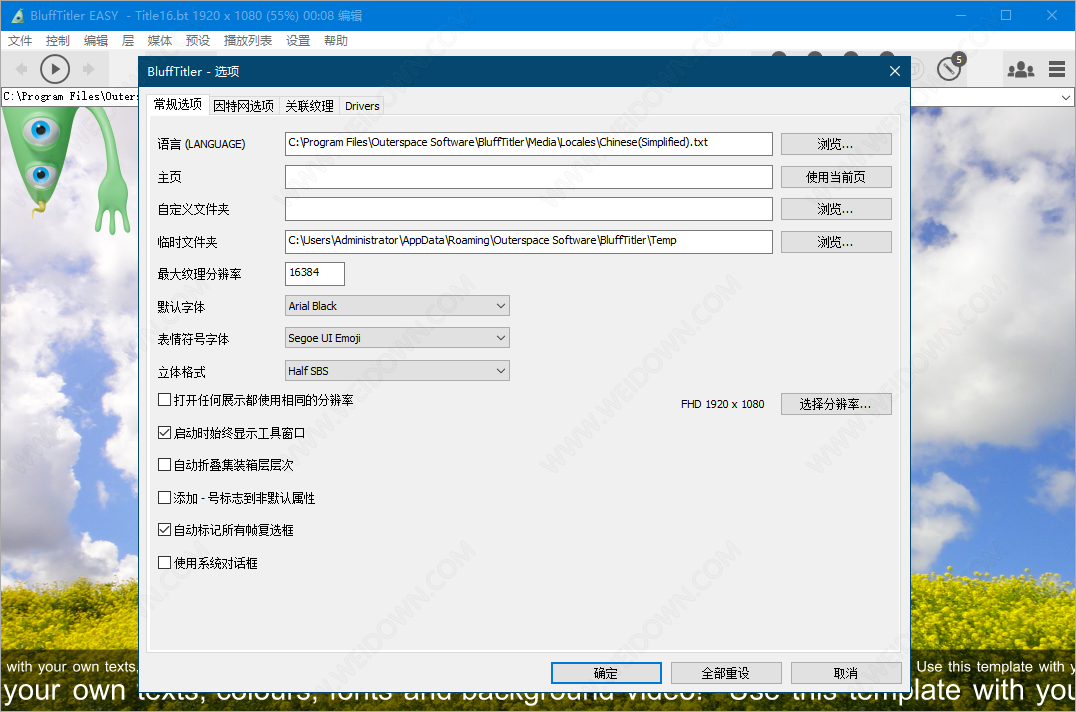The height and width of the screenshot is (712, 1076).
Task: Open the 立体格式 Half SBS dropdown
Action: 397,370
